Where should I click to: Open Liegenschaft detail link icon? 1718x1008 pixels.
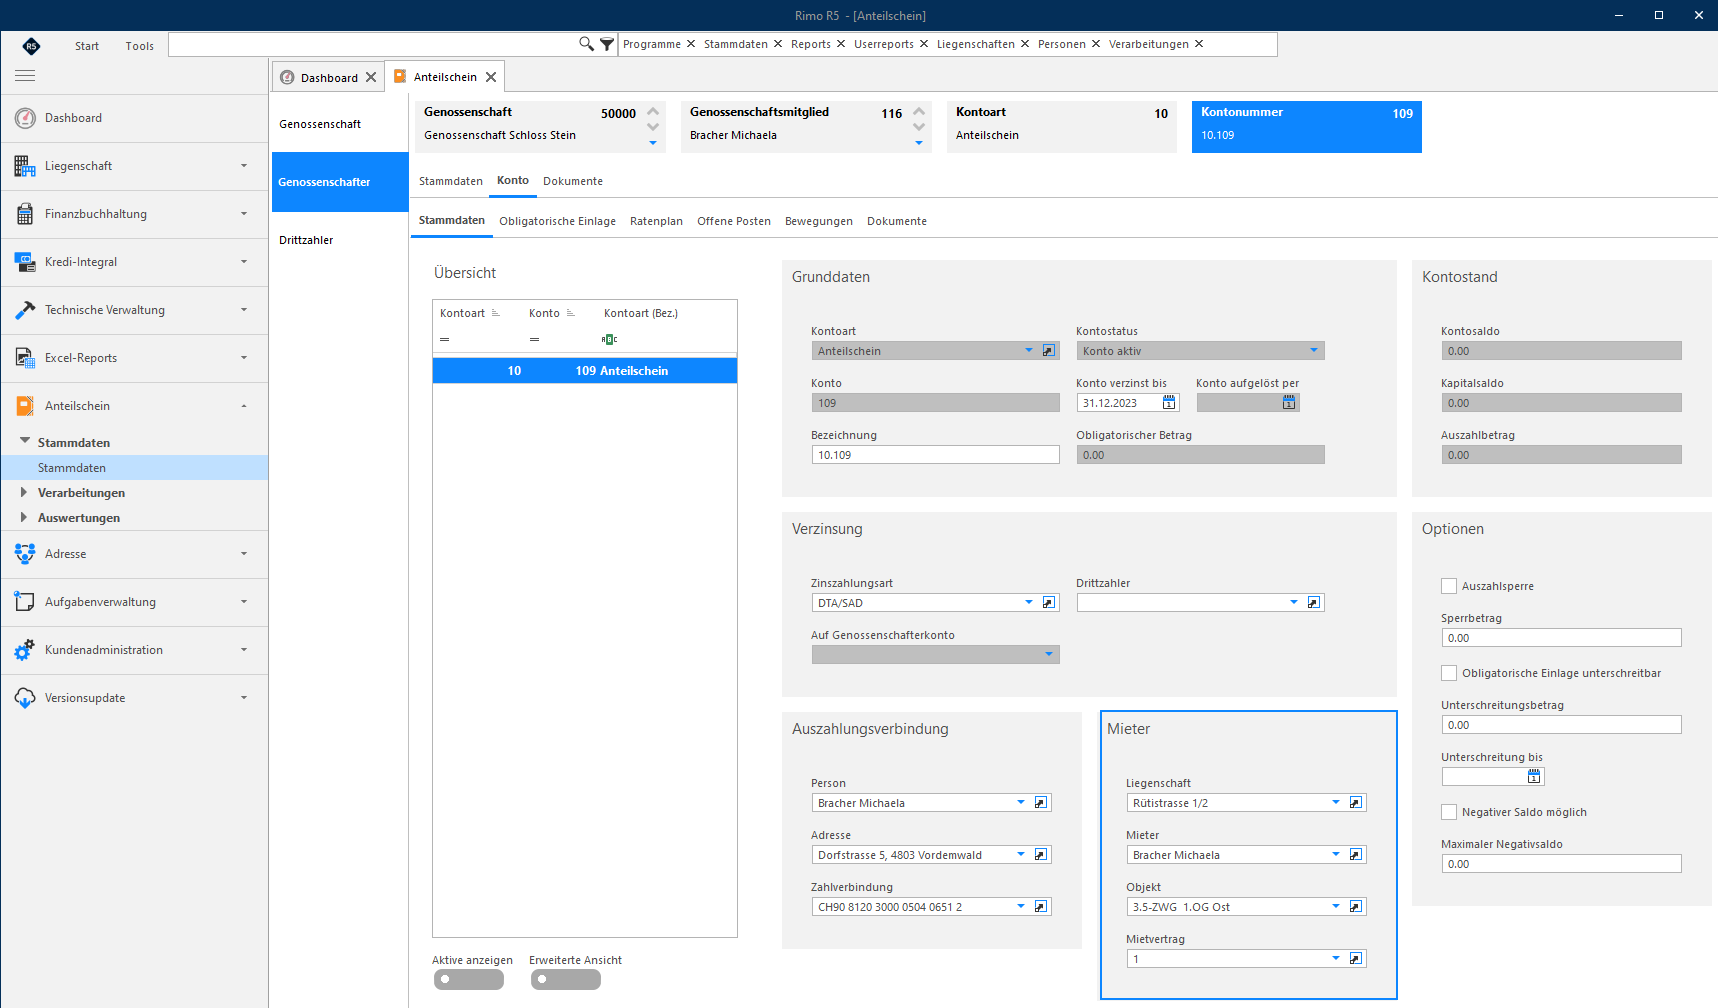click(x=1356, y=803)
